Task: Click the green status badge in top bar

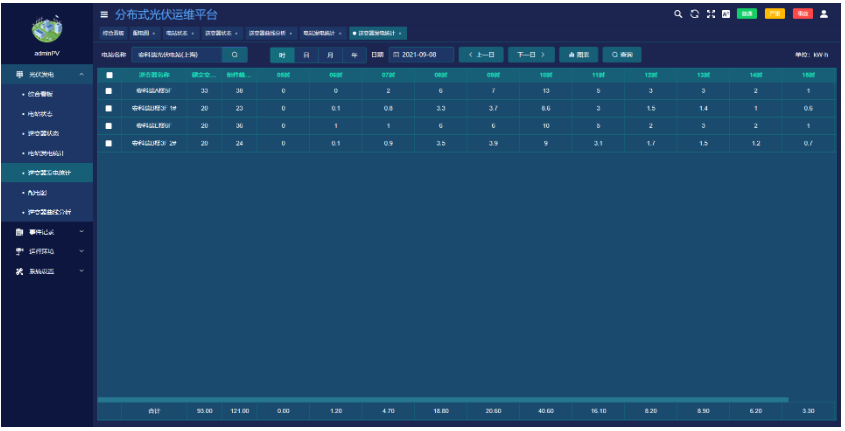Action: [747, 14]
